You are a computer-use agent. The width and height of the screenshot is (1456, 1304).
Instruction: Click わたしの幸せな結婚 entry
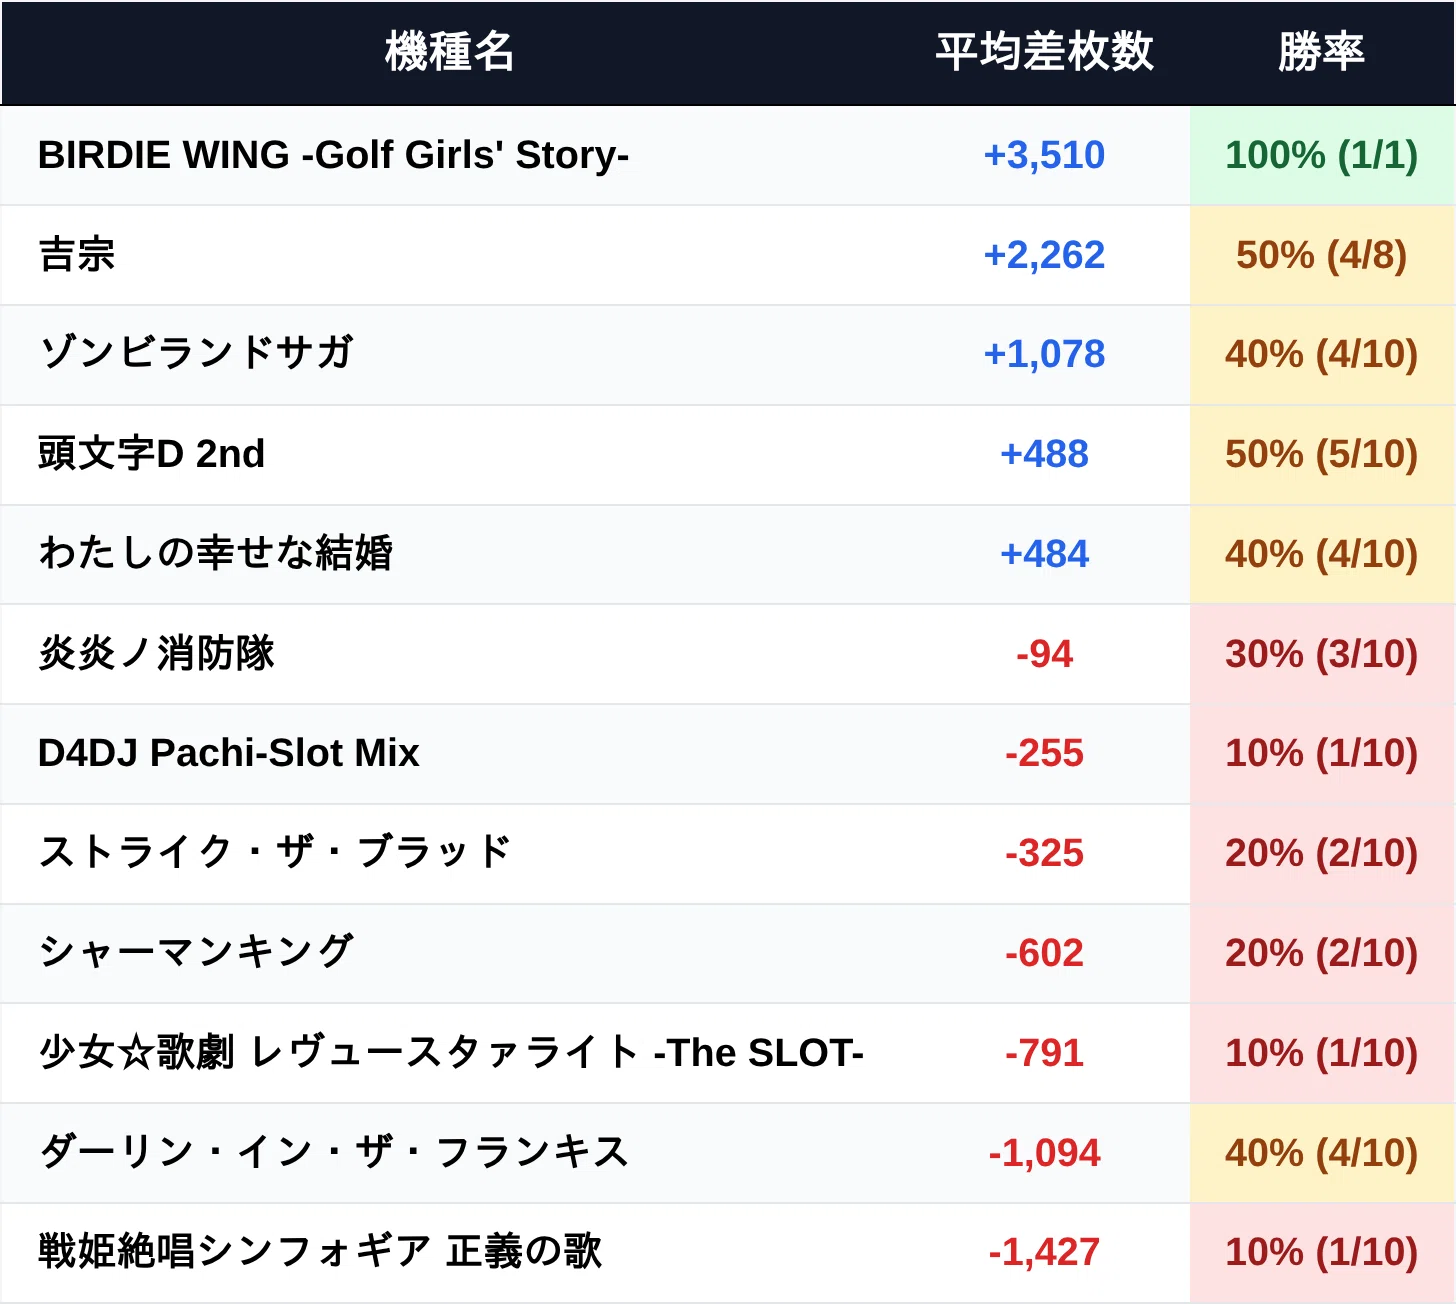pos(215,553)
